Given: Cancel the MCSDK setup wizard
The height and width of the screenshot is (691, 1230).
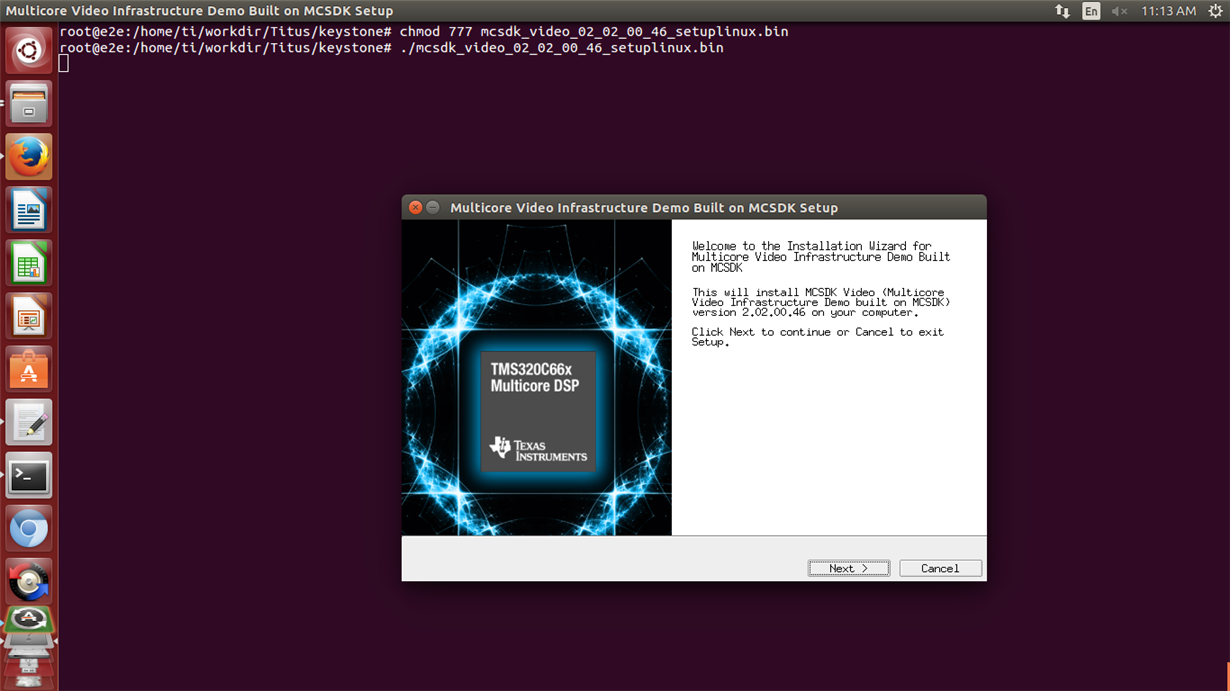Looking at the screenshot, I should pyautogui.click(x=940, y=568).
